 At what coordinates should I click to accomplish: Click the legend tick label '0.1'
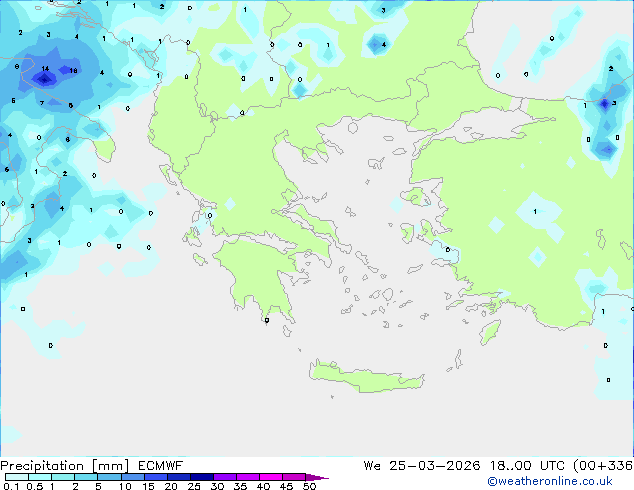[11, 486]
